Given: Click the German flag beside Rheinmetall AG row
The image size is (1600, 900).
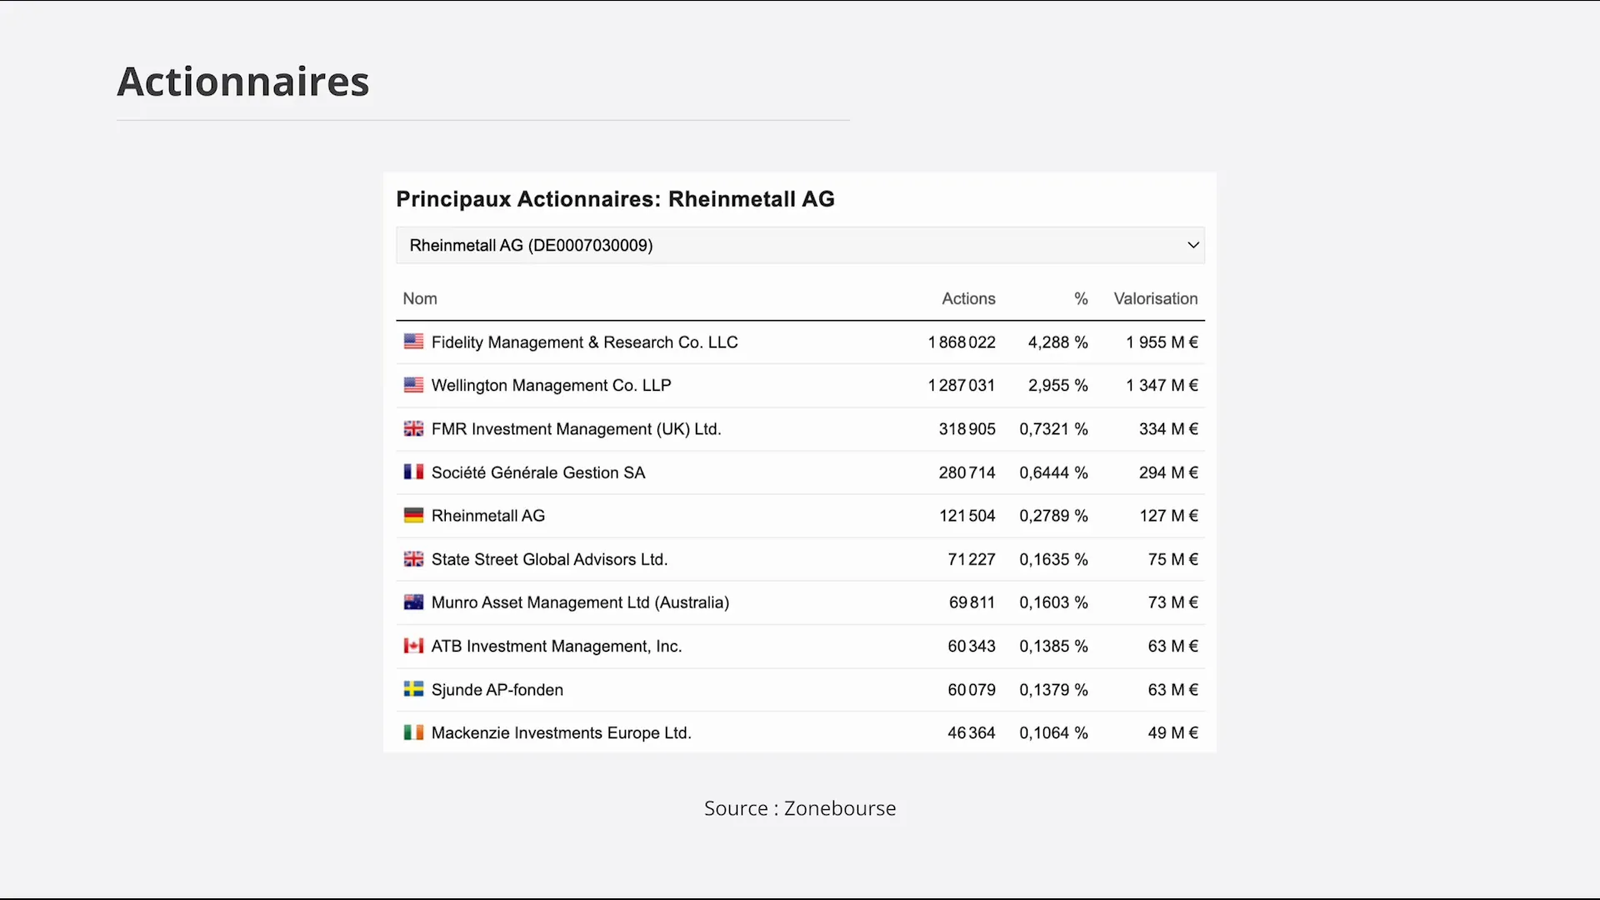Looking at the screenshot, I should tap(413, 516).
